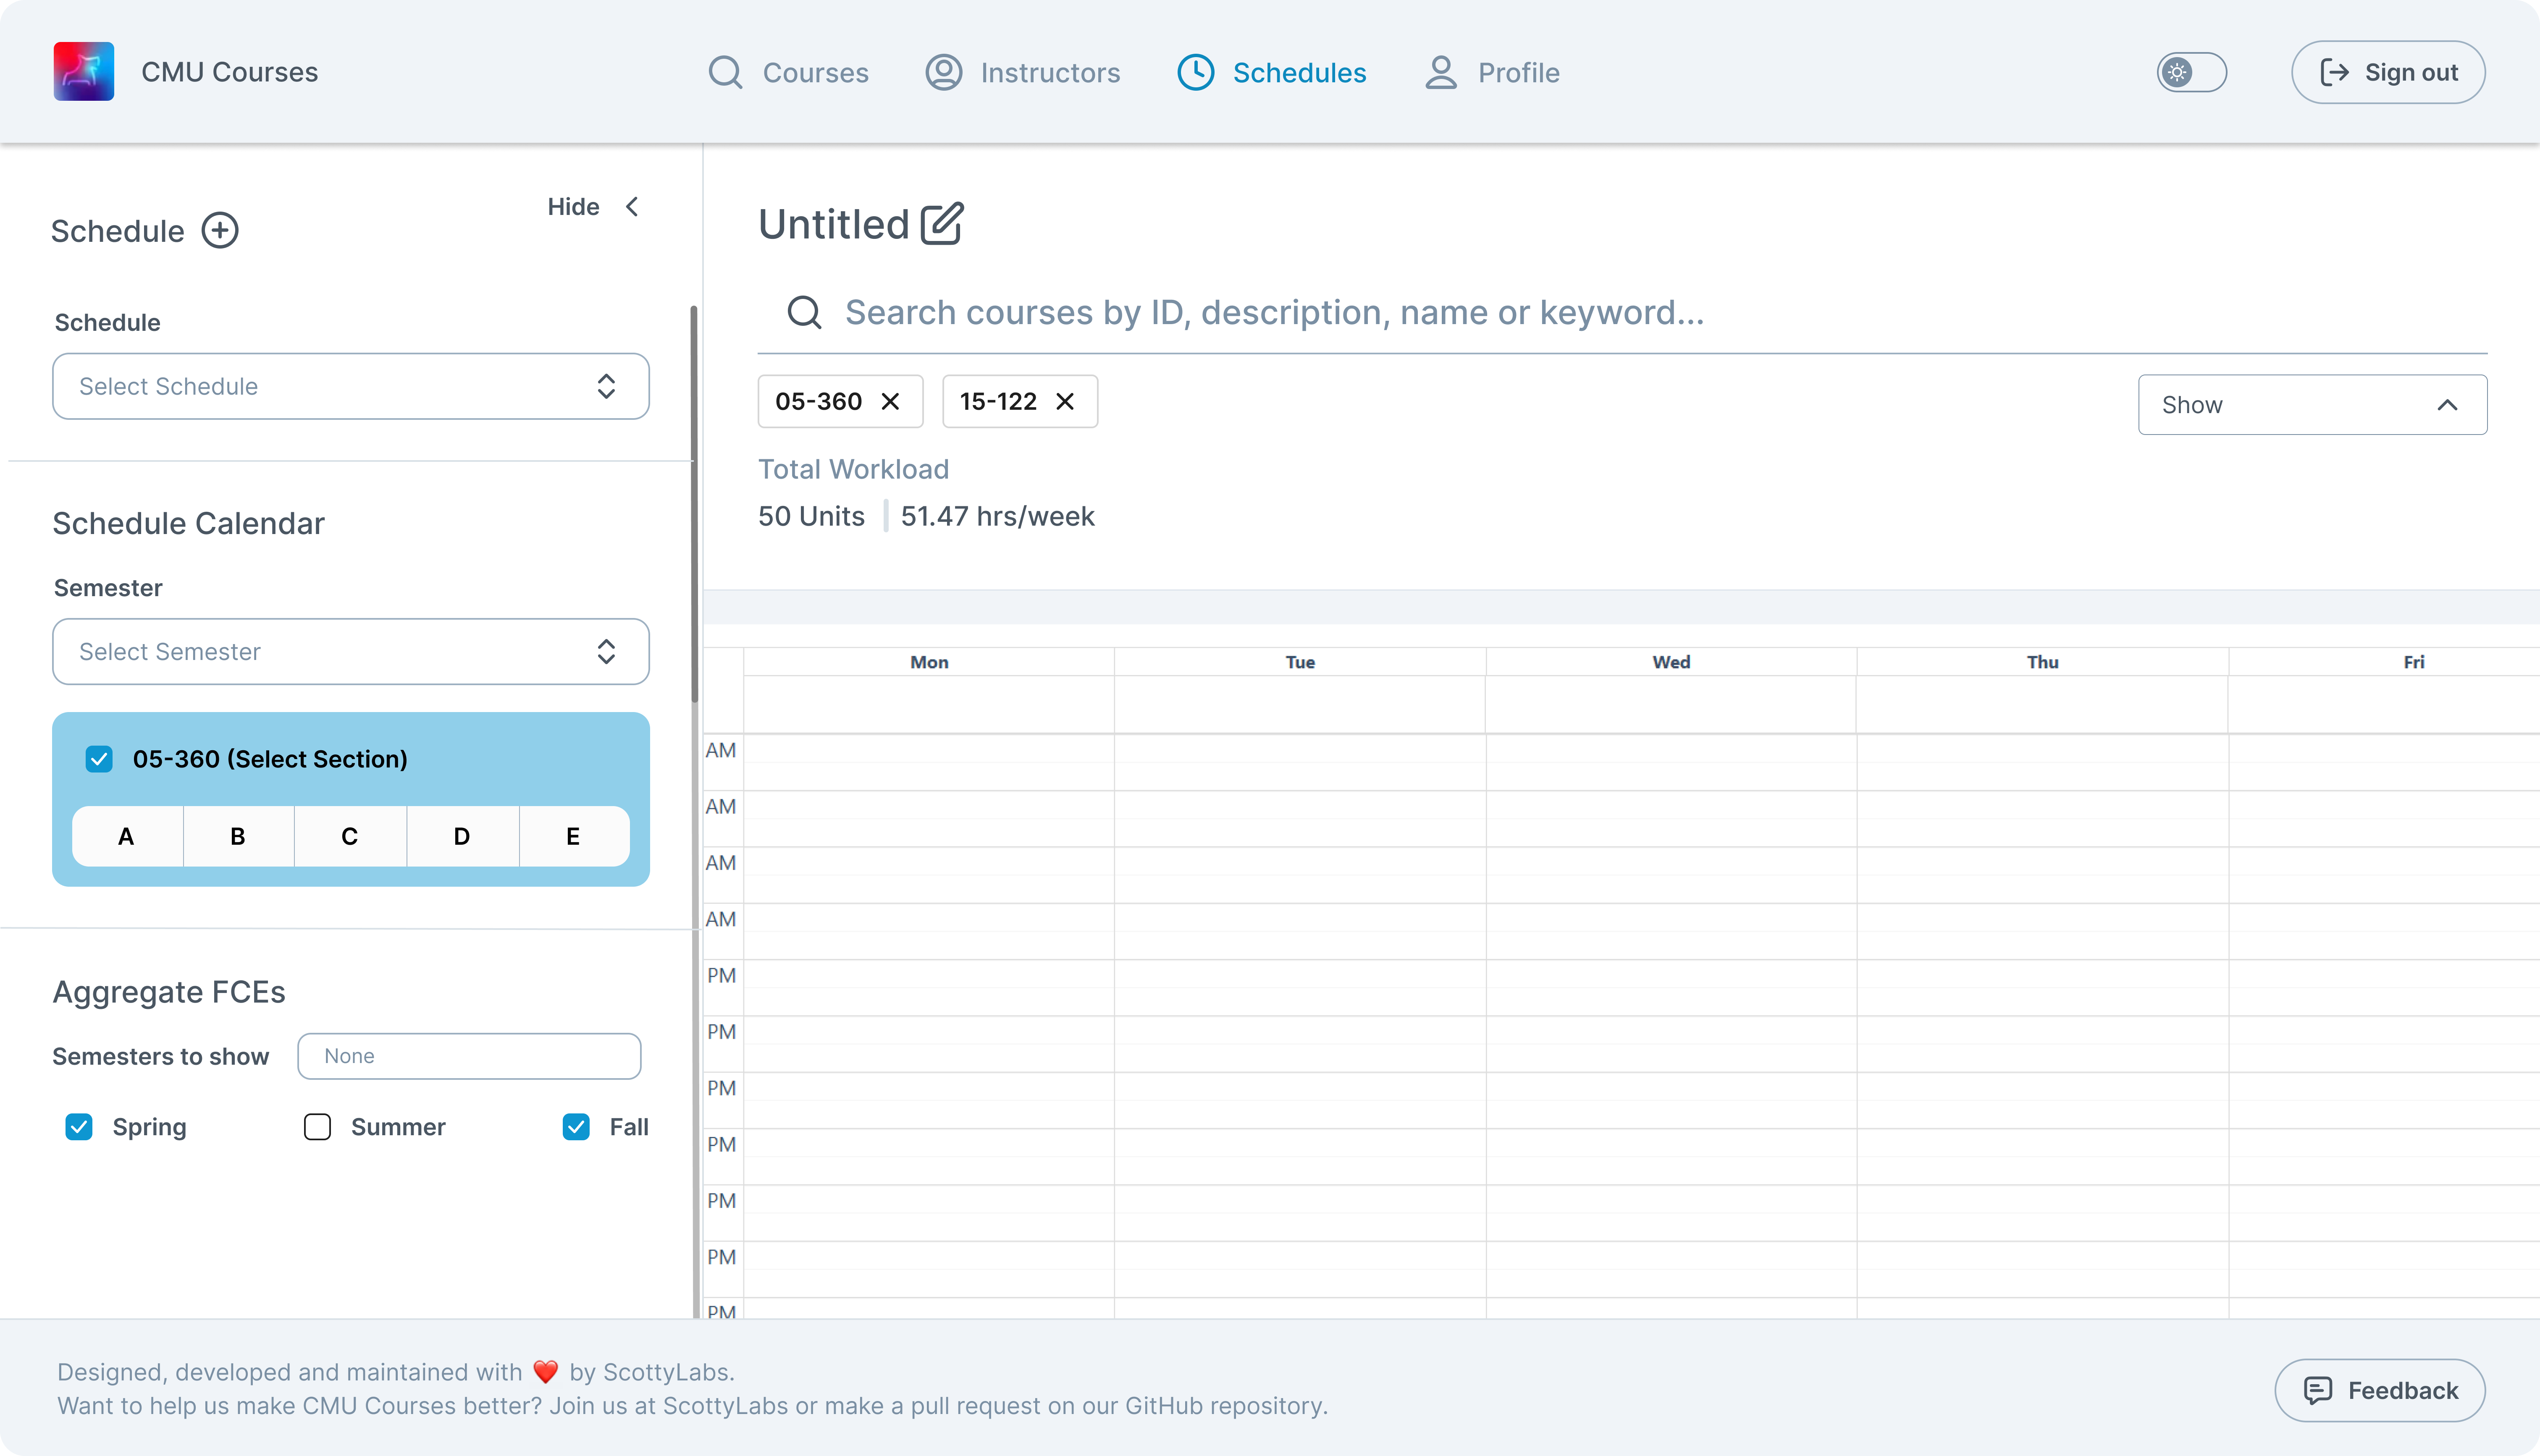Open the Select Semester dropdown
Screen dimensions: 2540x1456
[x=350, y=652]
